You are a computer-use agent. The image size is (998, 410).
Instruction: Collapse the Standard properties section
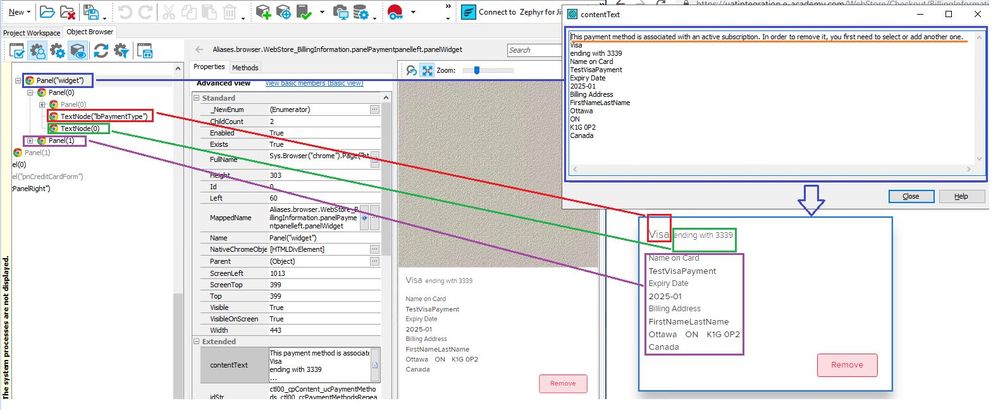coord(196,98)
